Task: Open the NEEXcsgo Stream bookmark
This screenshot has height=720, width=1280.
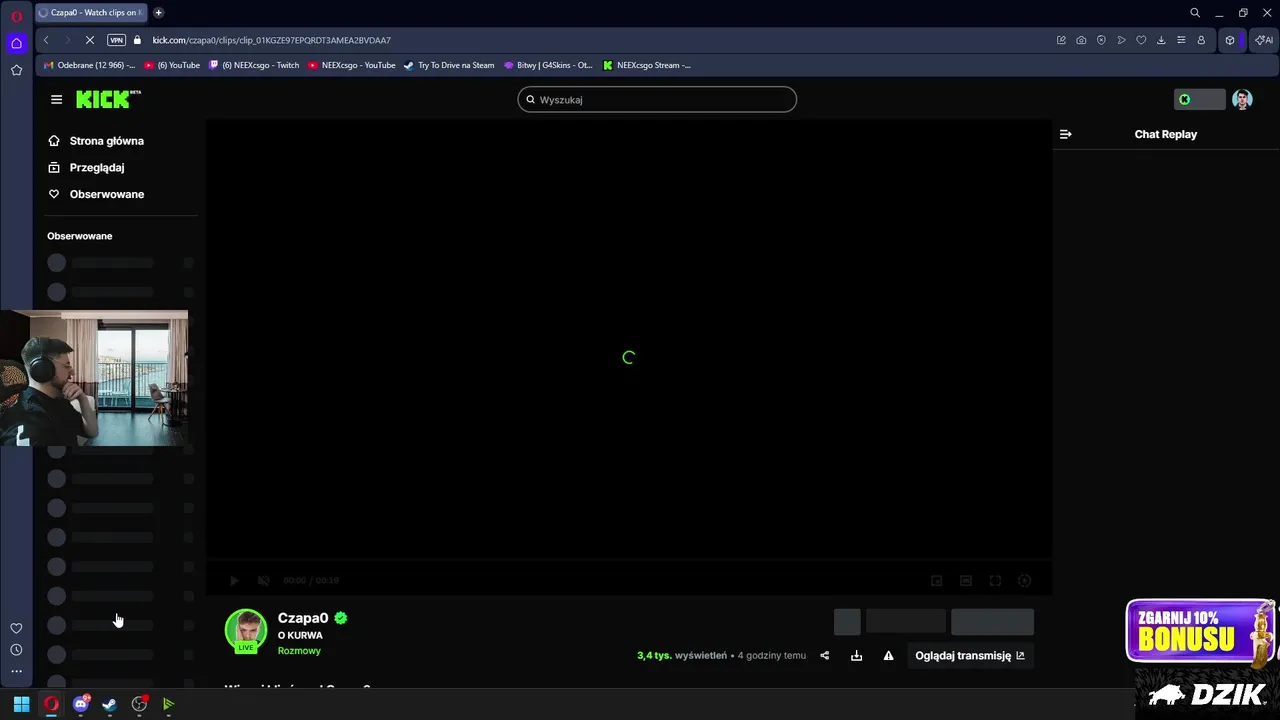Action: 647,65
